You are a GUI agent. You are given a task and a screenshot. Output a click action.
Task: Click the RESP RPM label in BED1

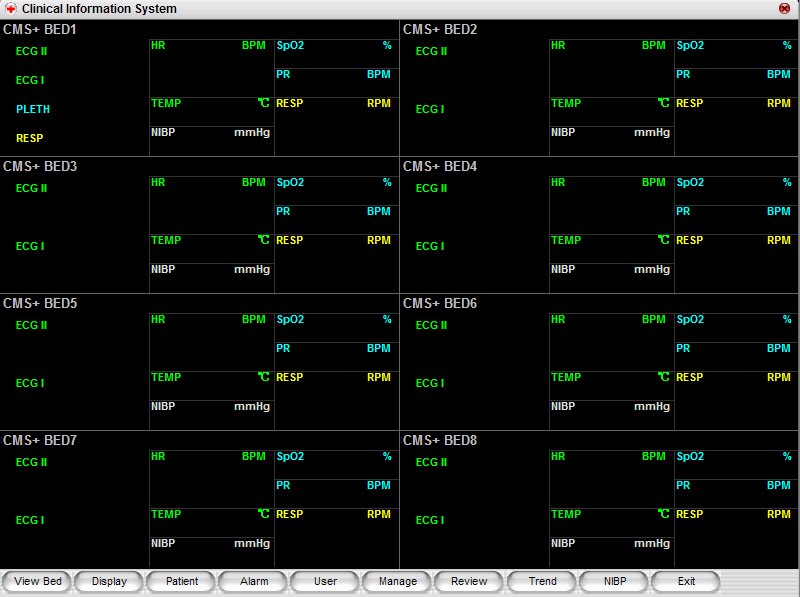(290, 104)
